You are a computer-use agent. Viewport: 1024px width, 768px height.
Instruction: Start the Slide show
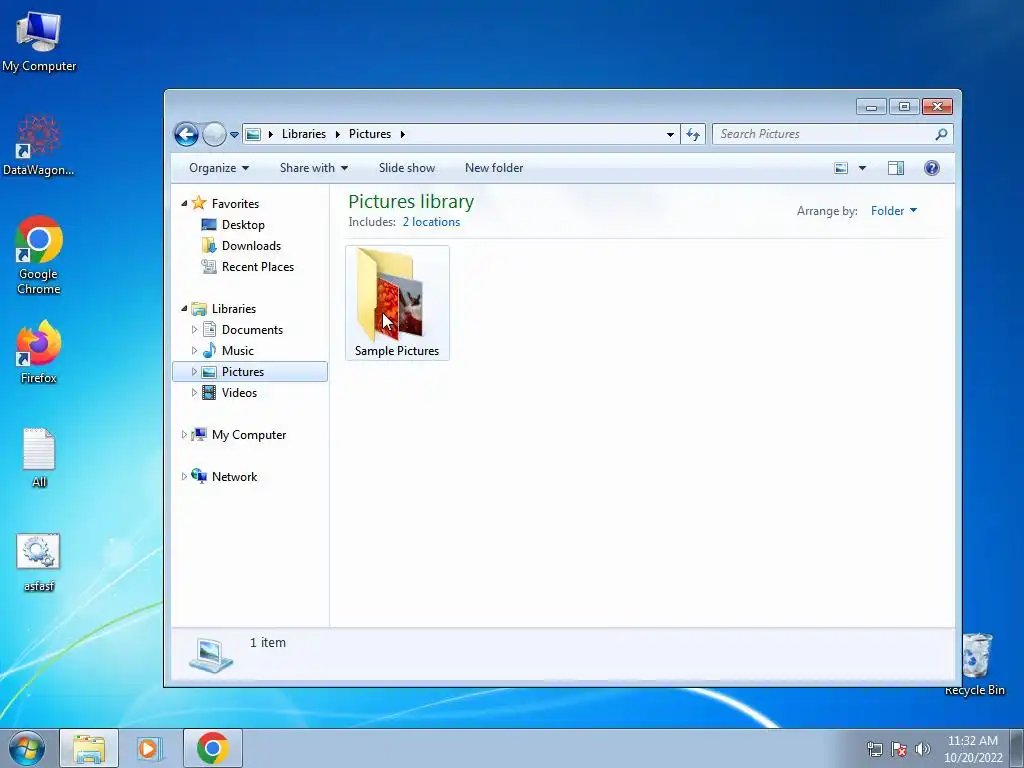click(x=407, y=168)
